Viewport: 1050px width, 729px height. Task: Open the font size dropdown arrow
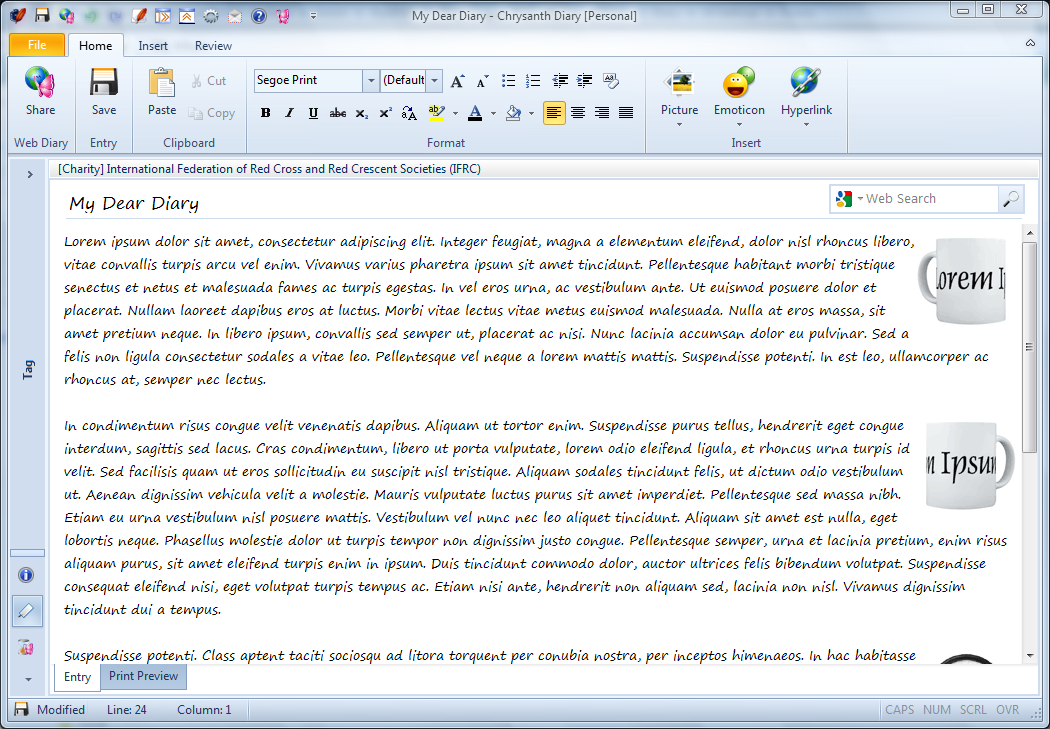pyautogui.click(x=435, y=80)
